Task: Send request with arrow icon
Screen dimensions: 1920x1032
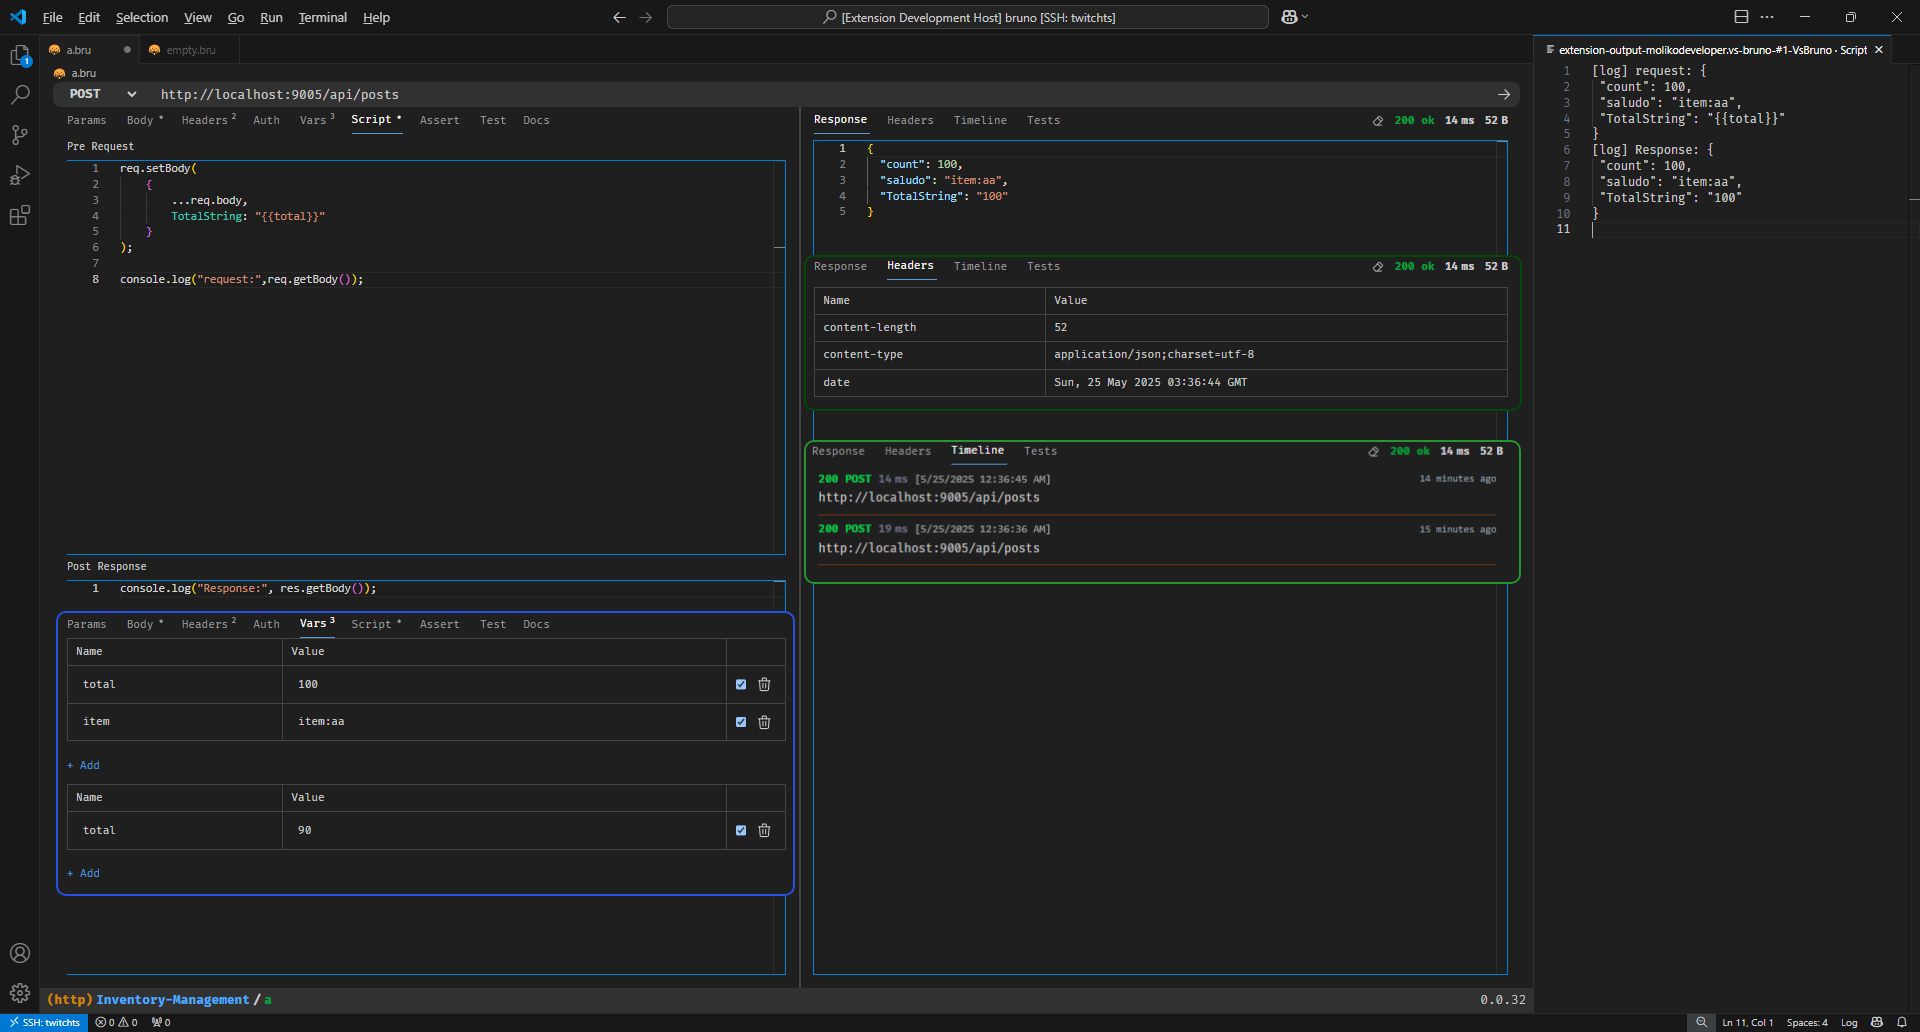Action: [1503, 94]
